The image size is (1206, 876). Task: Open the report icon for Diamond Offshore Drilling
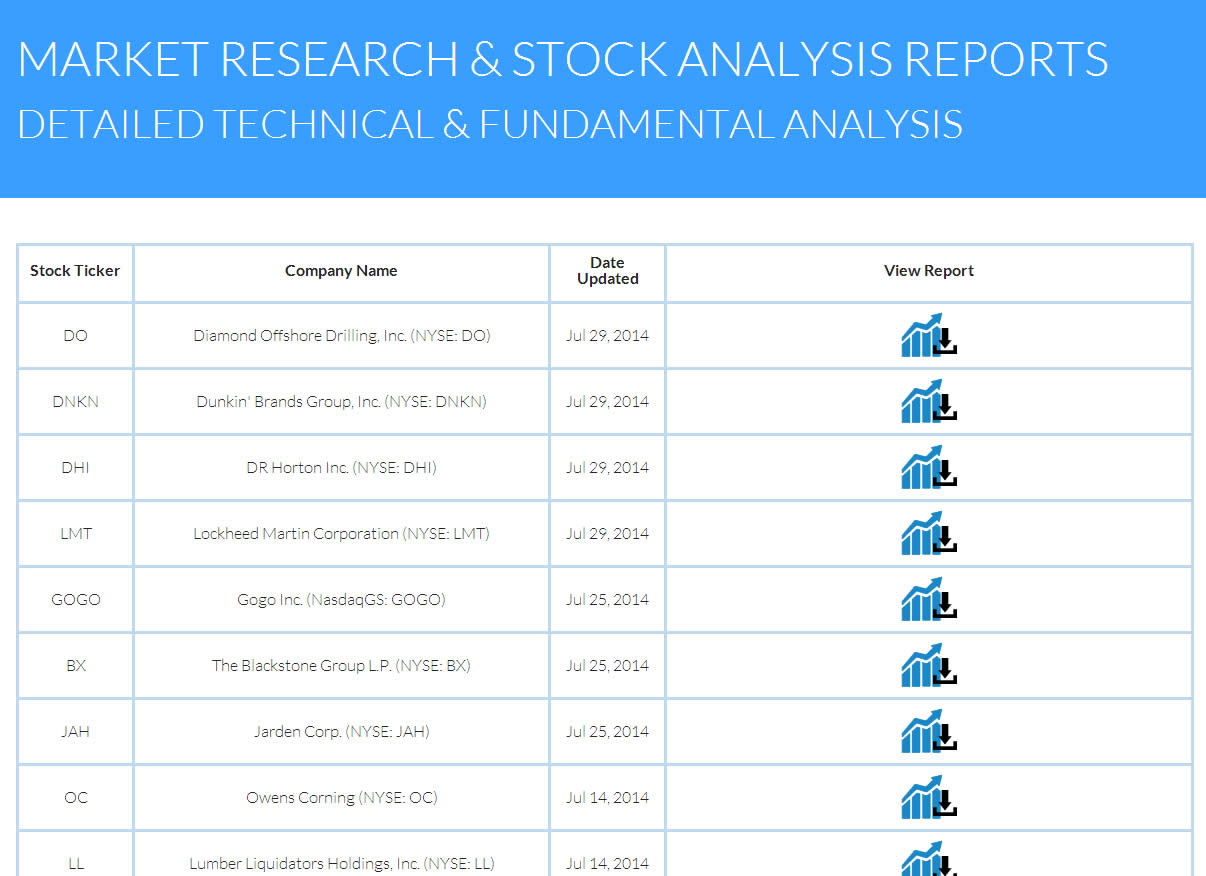coord(929,335)
